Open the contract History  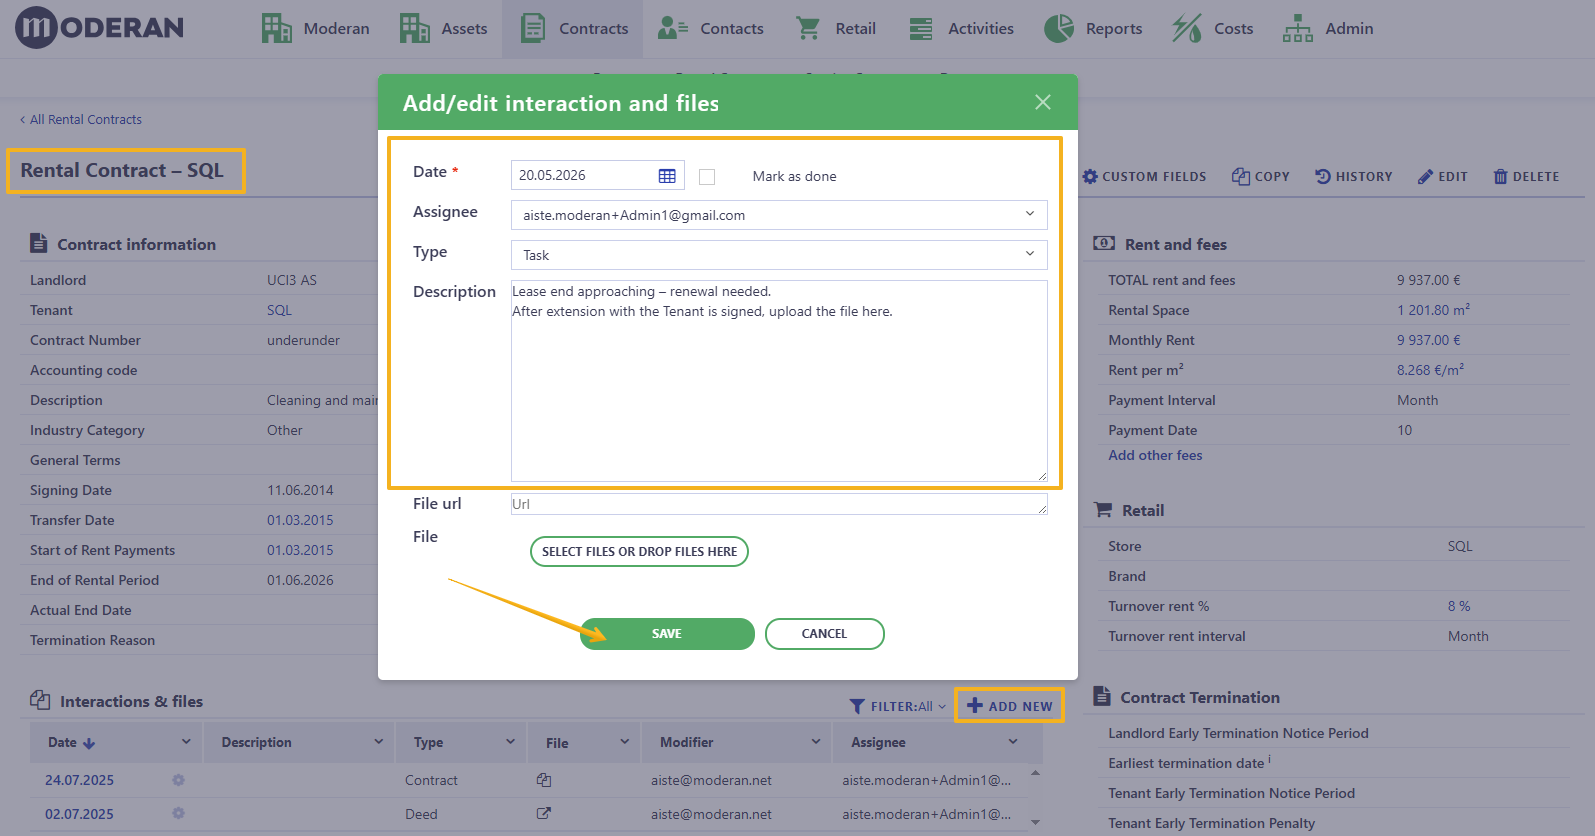click(x=1353, y=176)
